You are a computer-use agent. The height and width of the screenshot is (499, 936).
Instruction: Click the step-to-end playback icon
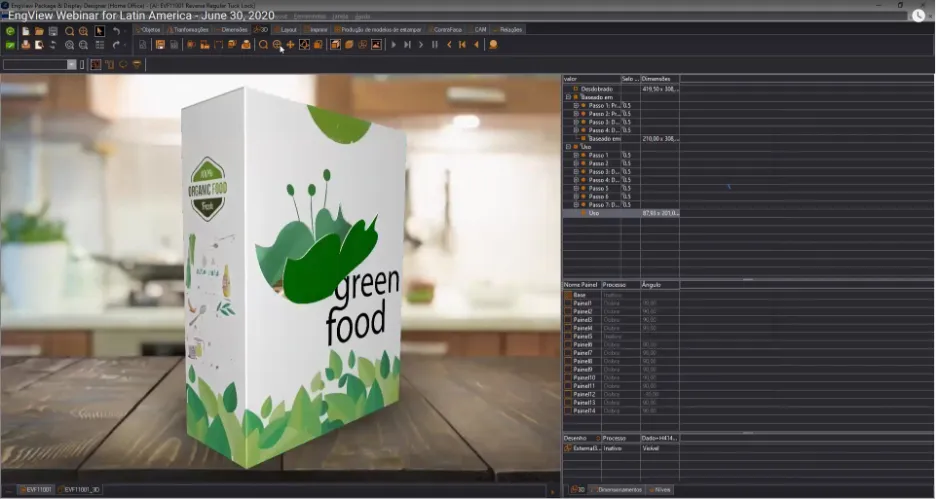(x=407, y=45)
